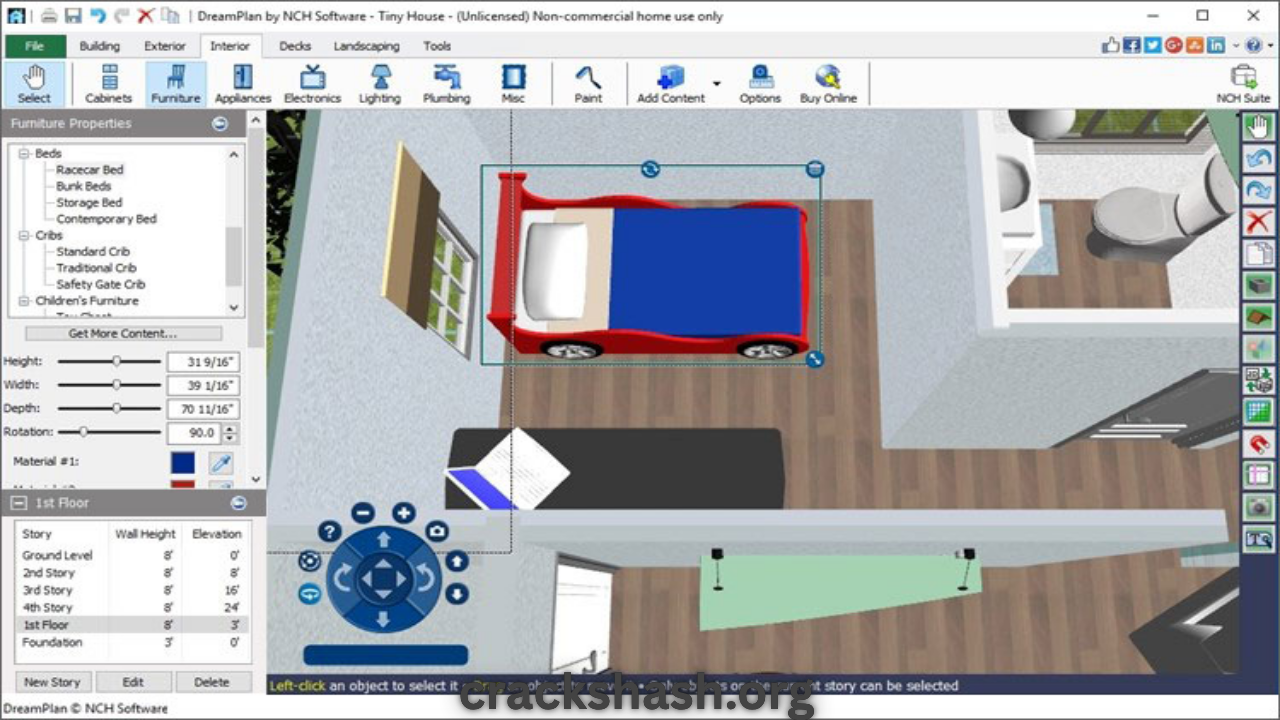Screen dimensions: 1280x720
Task: Select the Contemporary Bed item
Action: (106, 219)
